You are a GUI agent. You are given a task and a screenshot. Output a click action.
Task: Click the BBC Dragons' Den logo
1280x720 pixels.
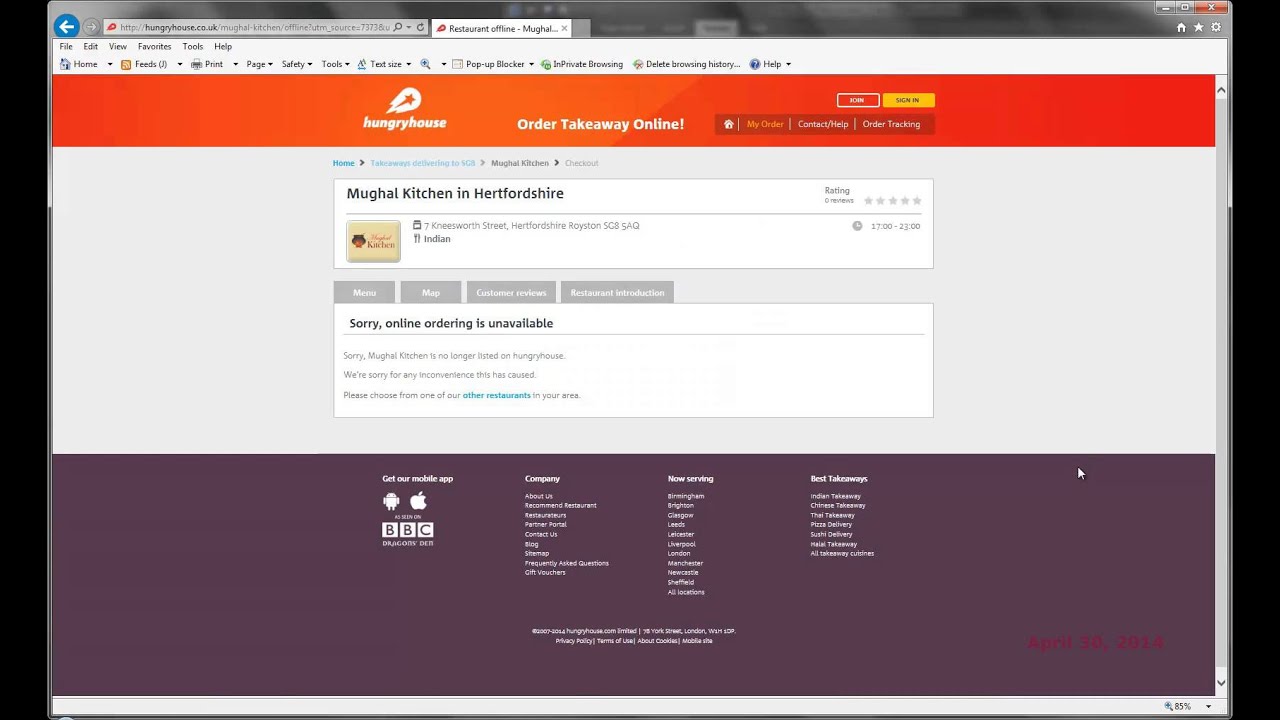pyautogui.click(x=407, y=533)
